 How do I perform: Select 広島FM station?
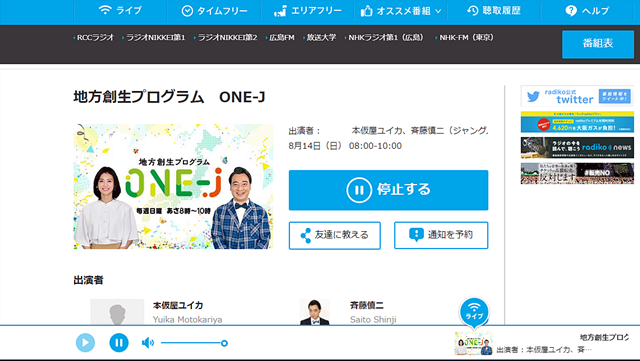point(280,38)
